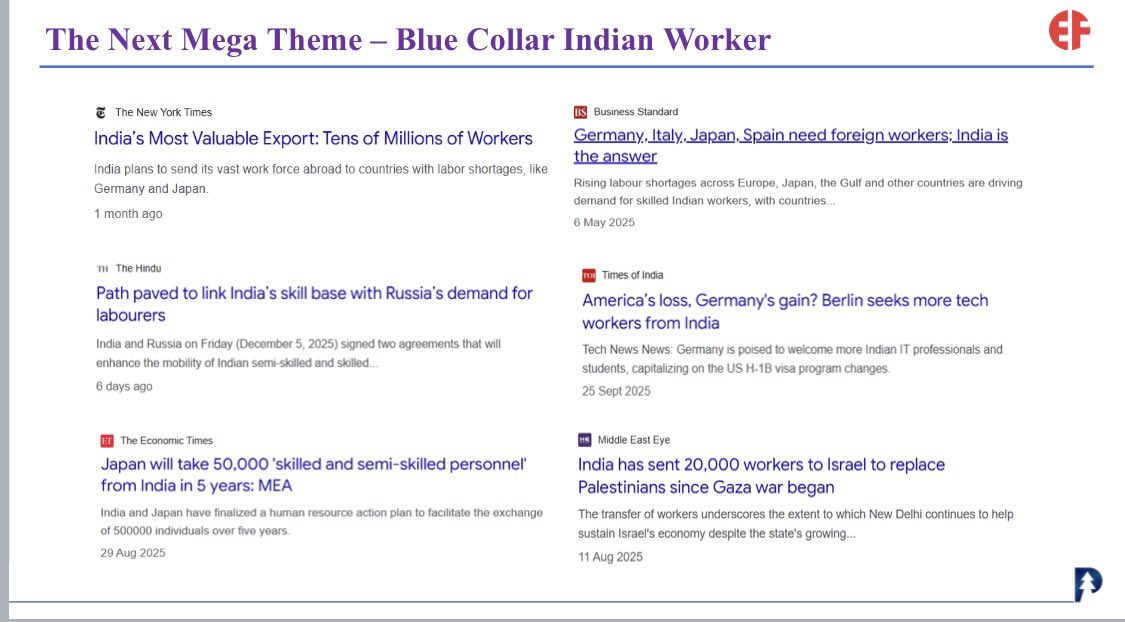Click the red EF logo
This screenshot has height=622, width=1125.
coord(1069,30)
